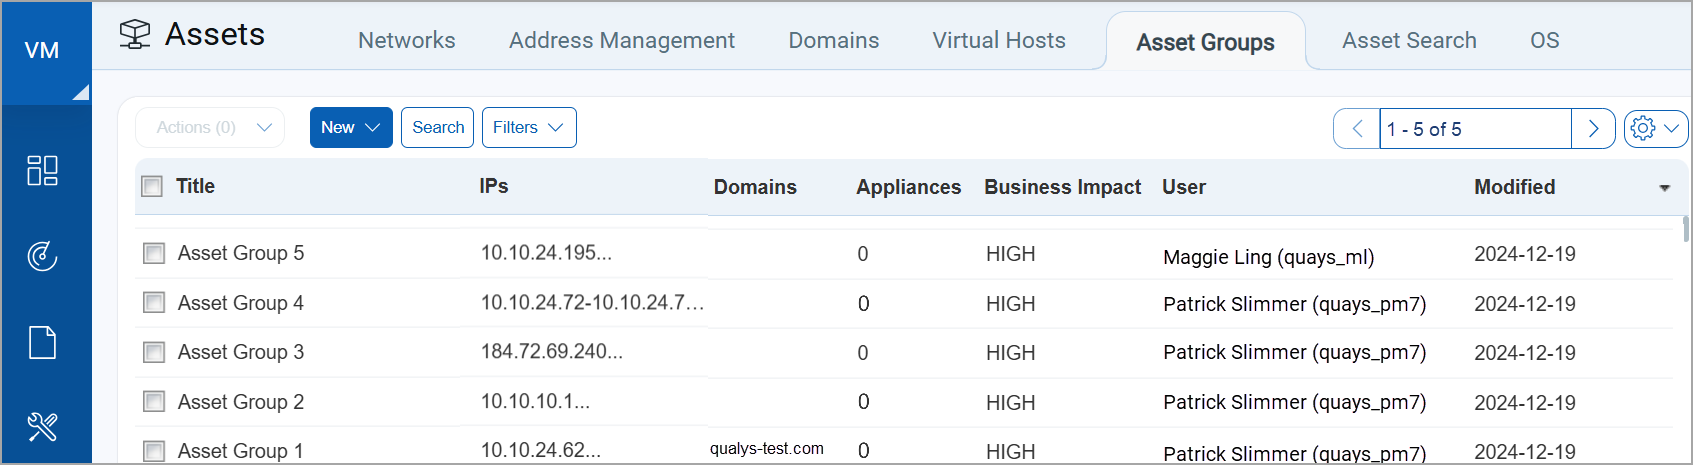Click IP value 10.10.24.62...
This screenshot has height=465, width=1693.
click(541, 451)
